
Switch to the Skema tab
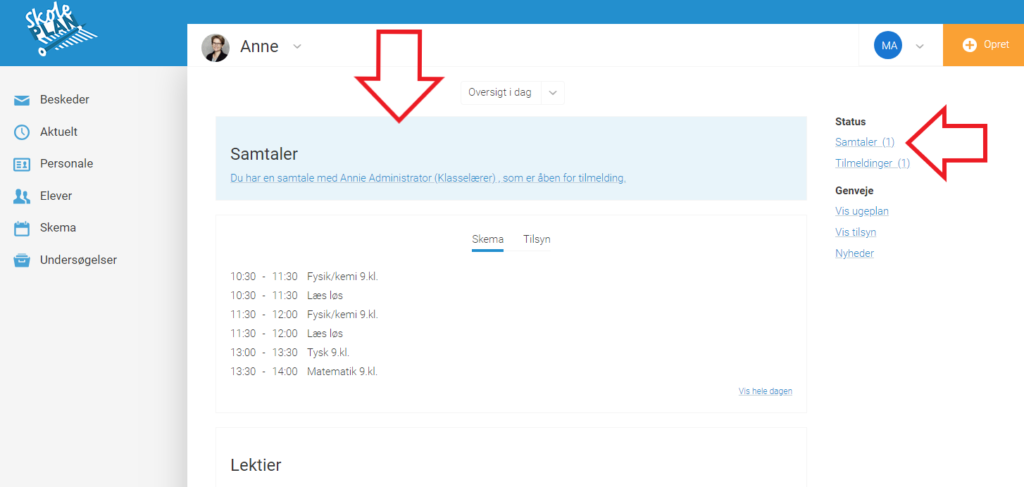tap(488, 240)
